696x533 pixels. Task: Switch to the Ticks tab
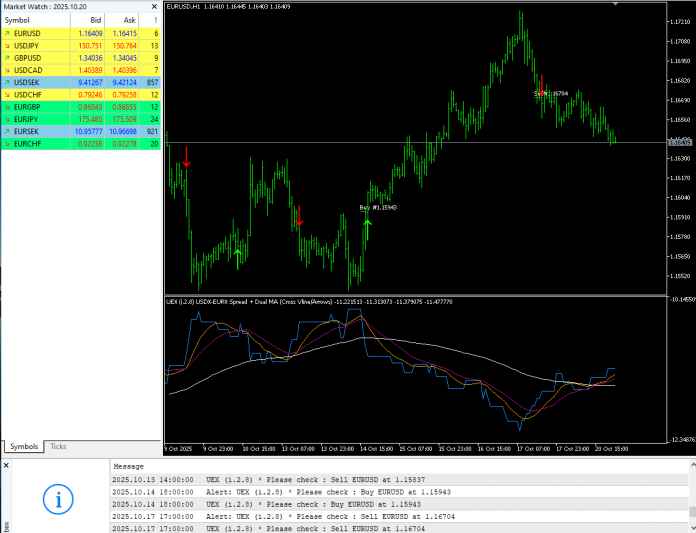(x=59, y=446)
